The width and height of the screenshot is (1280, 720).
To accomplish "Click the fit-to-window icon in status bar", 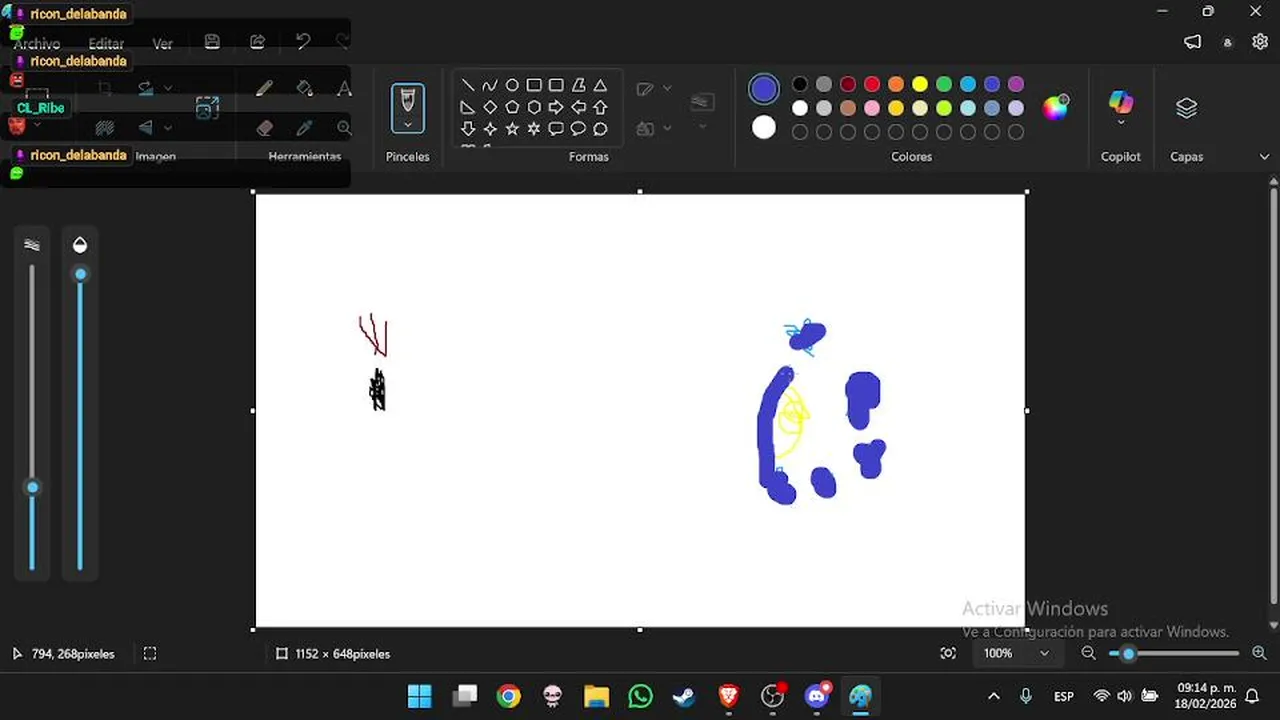I will coord(948,653).
